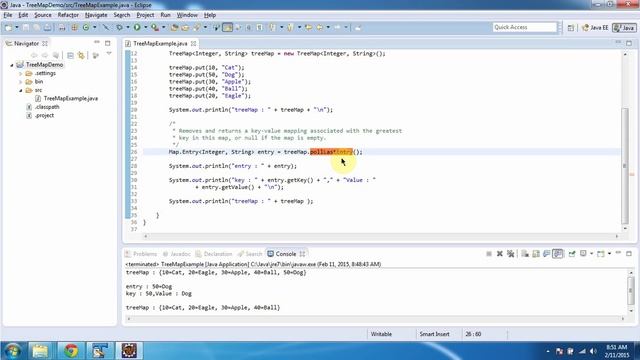
Task: Toggle Show Console on output change
Action: click(x=558, y=254)
